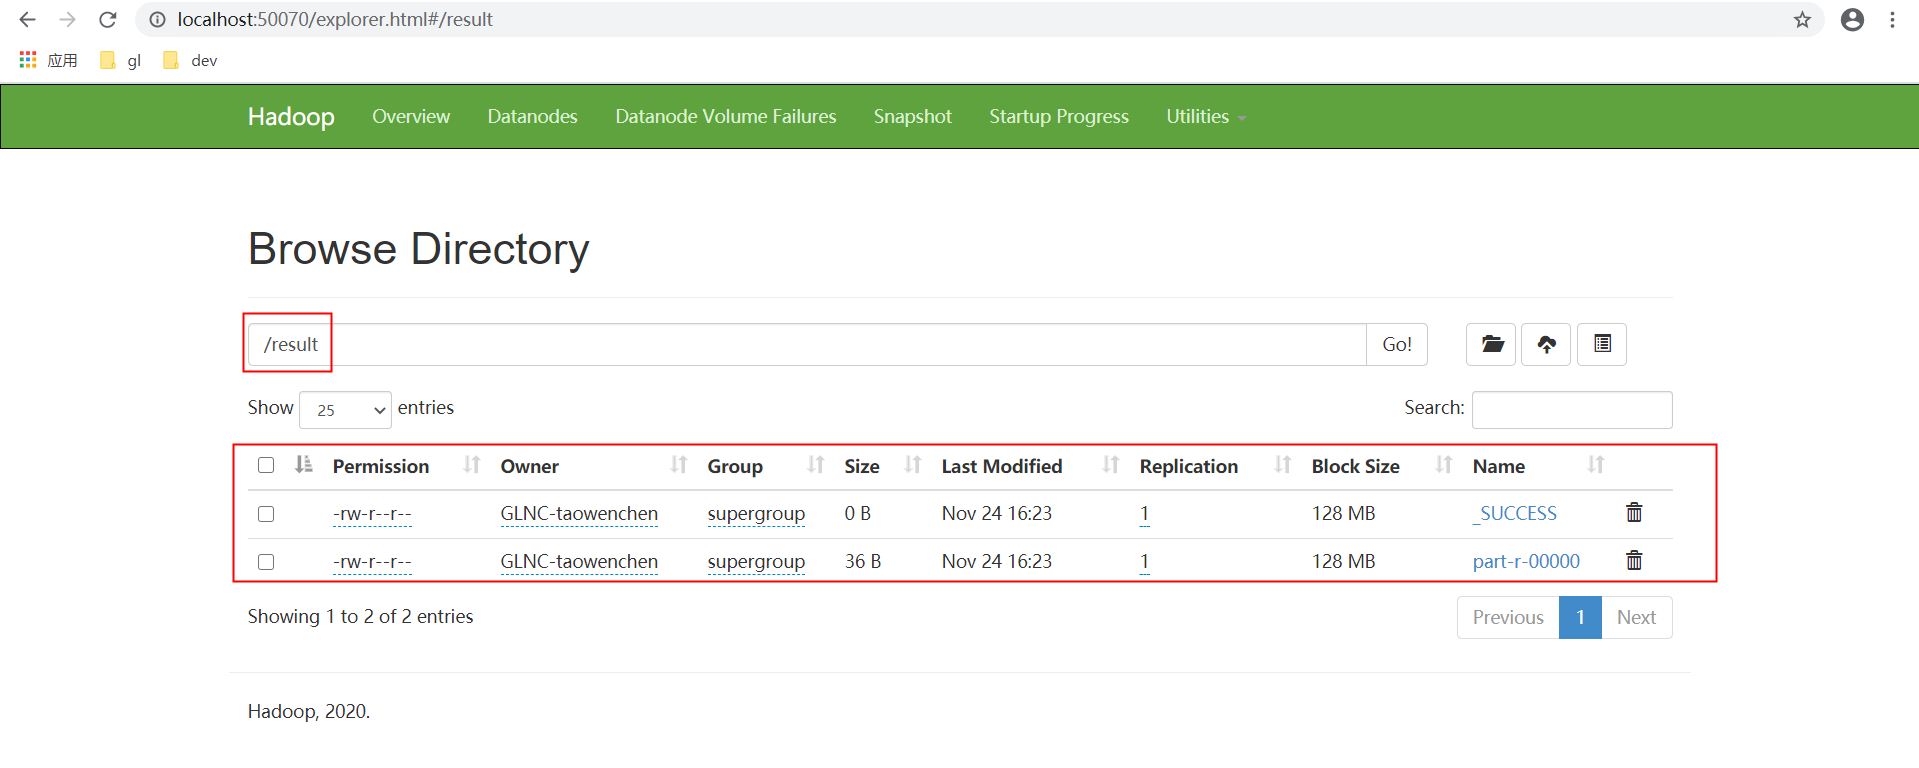
Task: Select the '36 B' size cell
Action: 863,561
